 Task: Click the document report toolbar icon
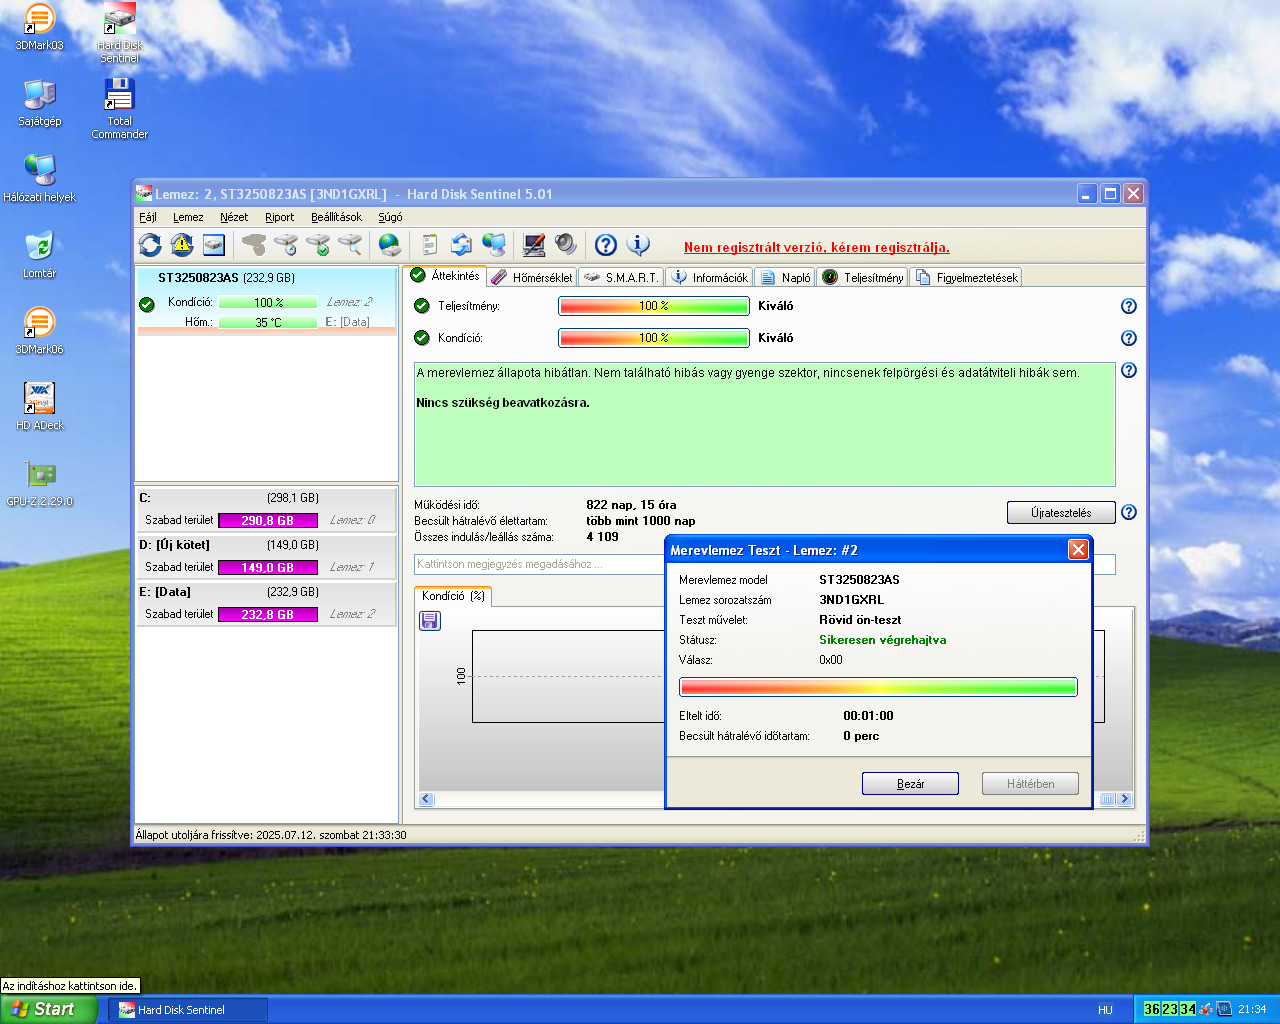pyautogui.click(x=430, y=244)
